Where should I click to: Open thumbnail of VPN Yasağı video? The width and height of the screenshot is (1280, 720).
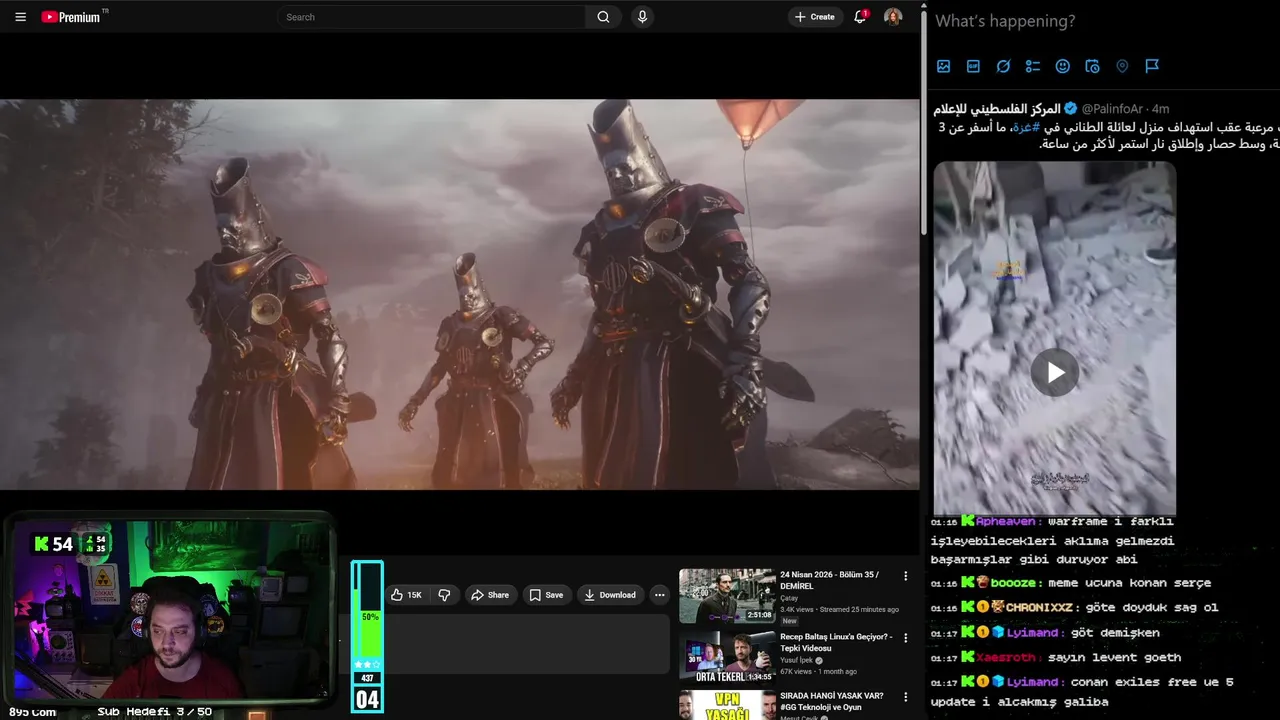coord(727,705)
